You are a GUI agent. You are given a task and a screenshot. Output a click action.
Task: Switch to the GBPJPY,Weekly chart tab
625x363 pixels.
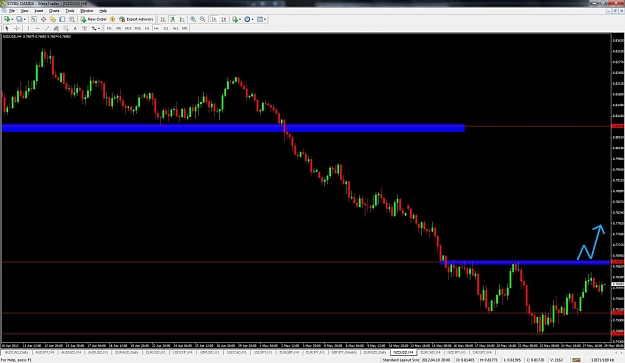click(x=344, y=353)
